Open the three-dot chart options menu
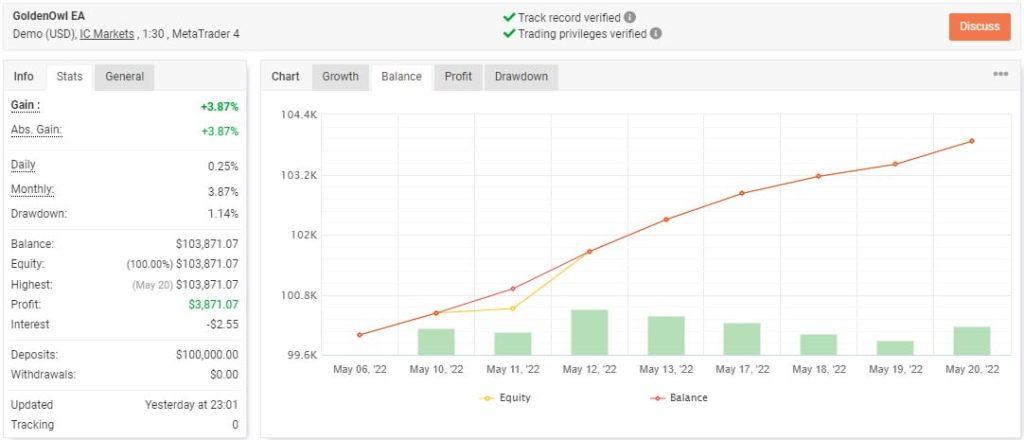 pos(1000,75)
